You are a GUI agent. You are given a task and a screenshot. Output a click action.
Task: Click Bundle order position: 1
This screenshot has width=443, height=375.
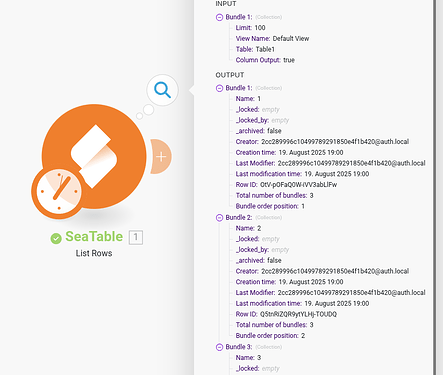click(x=270, y=206)
